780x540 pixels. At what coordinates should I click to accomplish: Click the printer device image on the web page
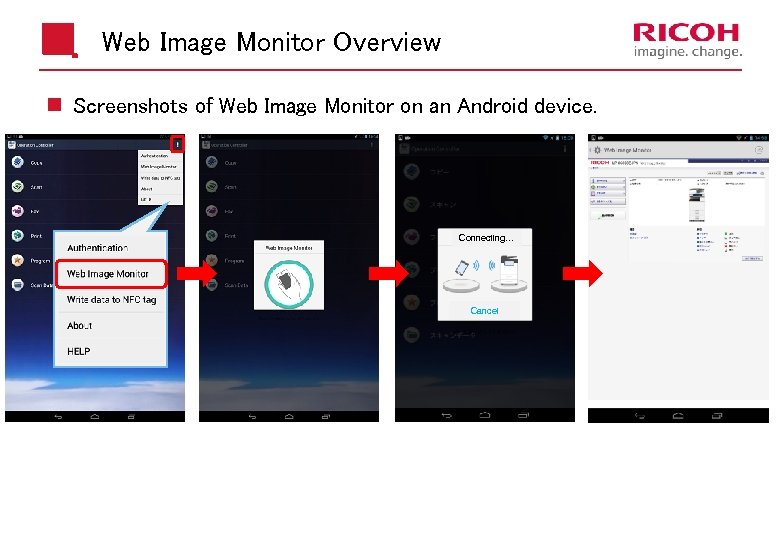click(696, 204)
